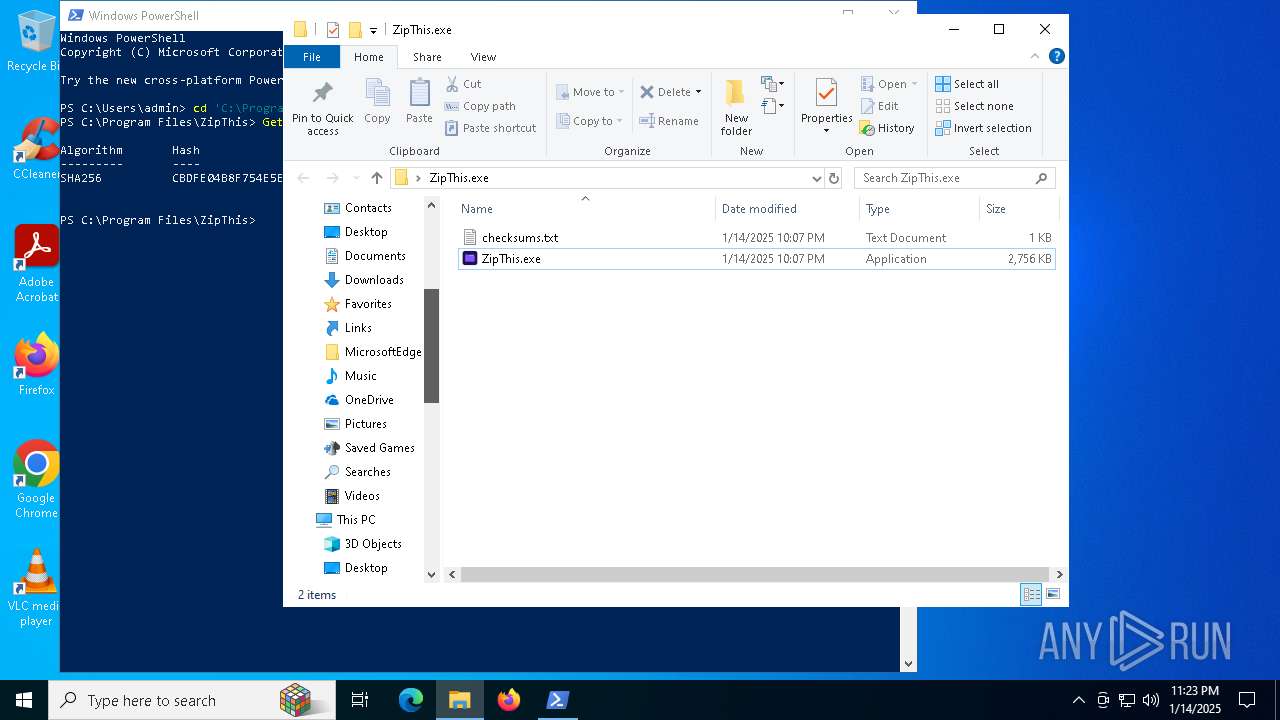Viewport: 1280px width, 720px height.
Task: Click Rename in the ribbon
Action: (x=669, y=121)
